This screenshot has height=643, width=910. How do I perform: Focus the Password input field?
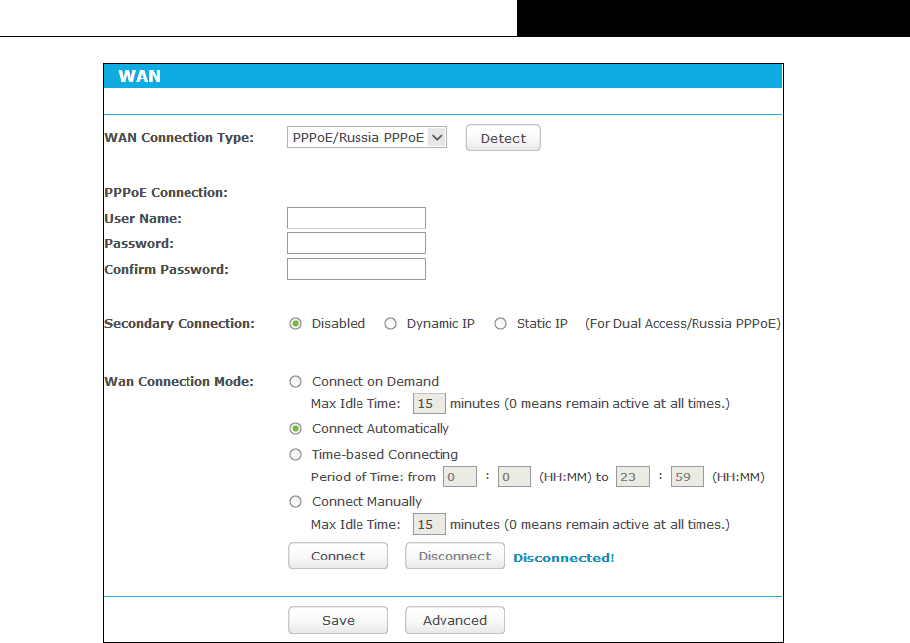(x=356, y=243)
